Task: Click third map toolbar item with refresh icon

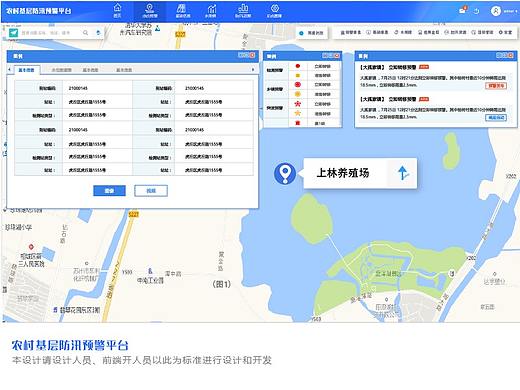Action: tap(403, 32)
